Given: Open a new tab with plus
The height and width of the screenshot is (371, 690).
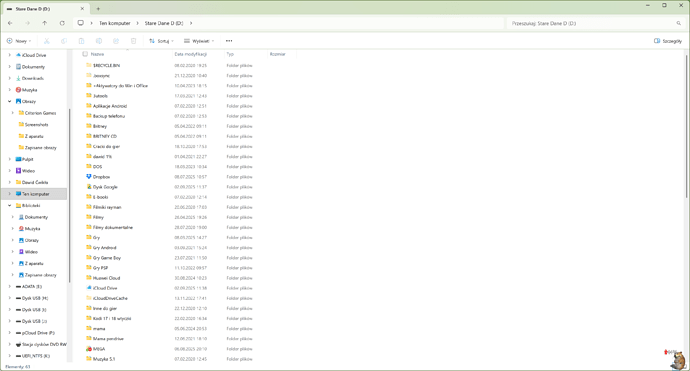Looking at the screenshot, I should (98, 9).
